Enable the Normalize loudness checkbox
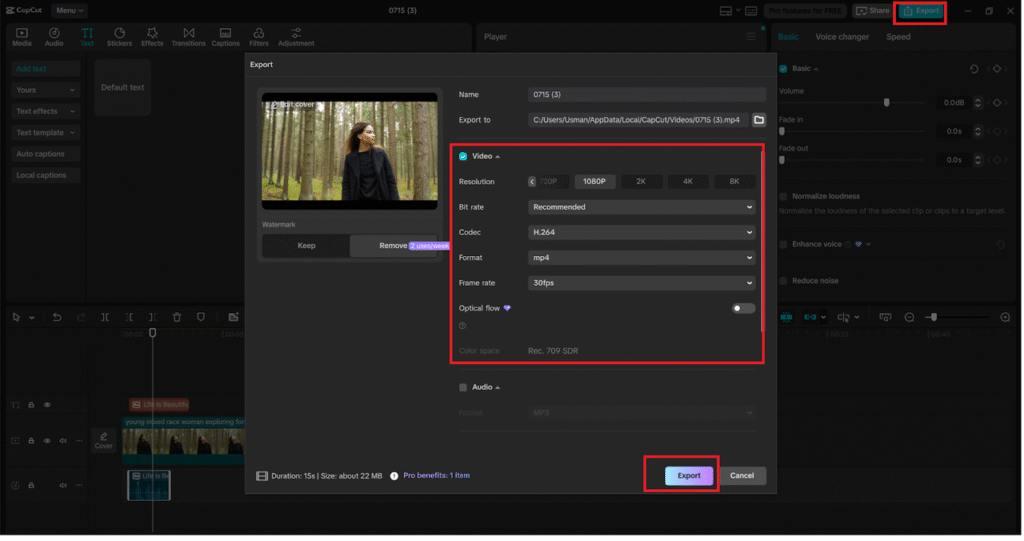The height and width of the screenshot is (541, 1024). (783, 197)
